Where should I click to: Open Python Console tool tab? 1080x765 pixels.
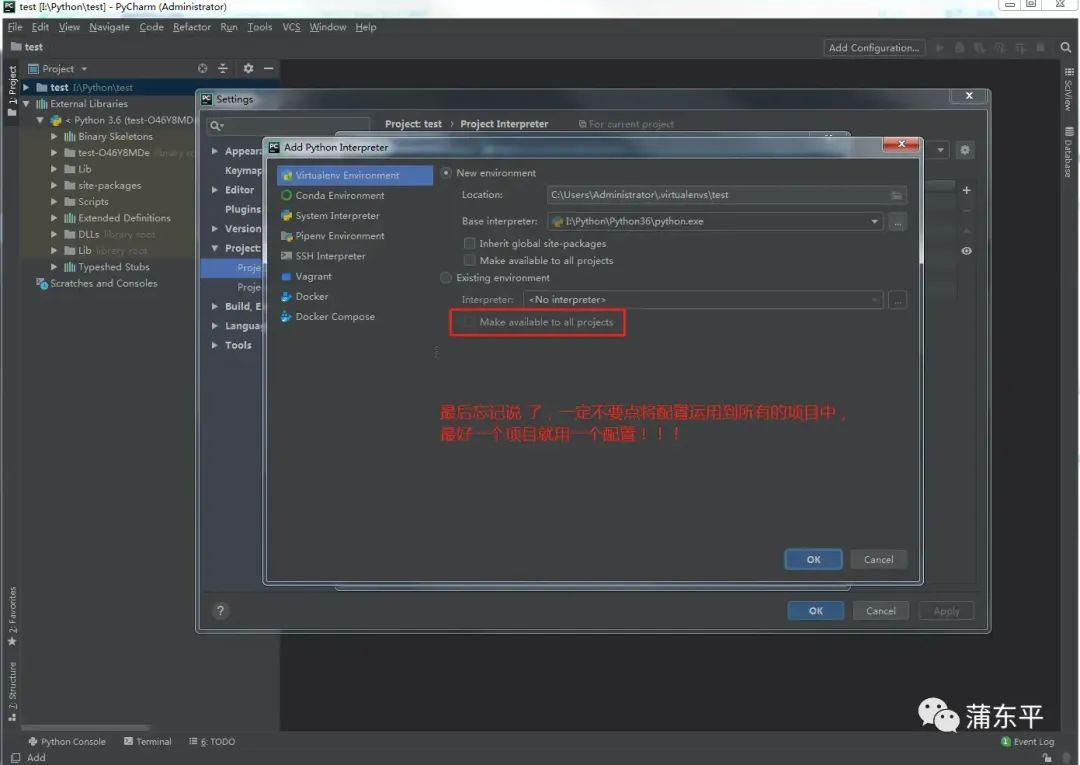67,742
